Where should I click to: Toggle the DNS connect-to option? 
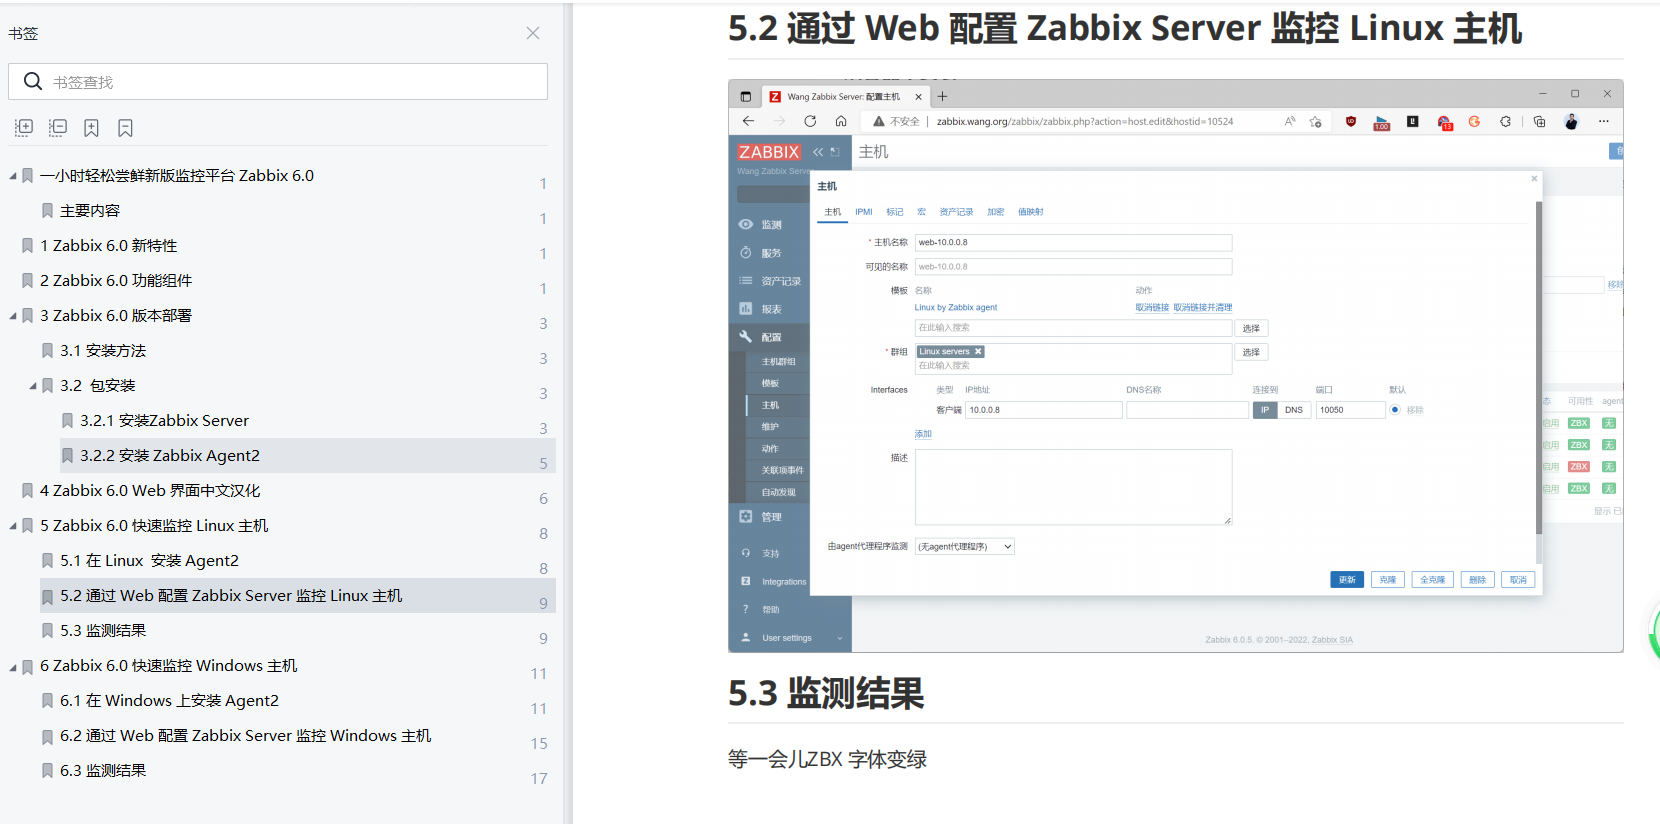[x=1294, y=410]
